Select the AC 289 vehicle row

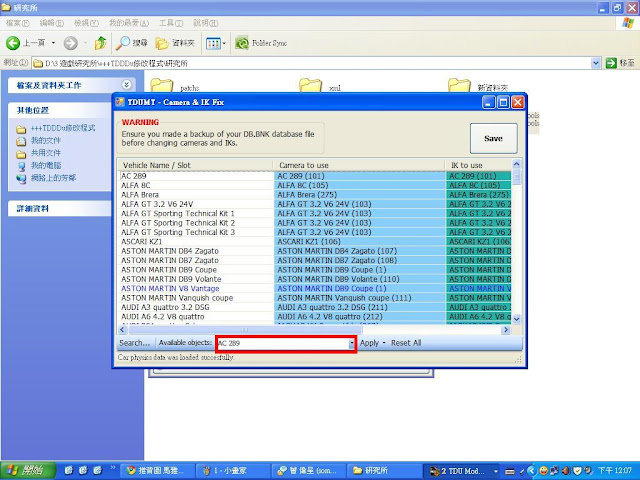click(x=197, y=176)
